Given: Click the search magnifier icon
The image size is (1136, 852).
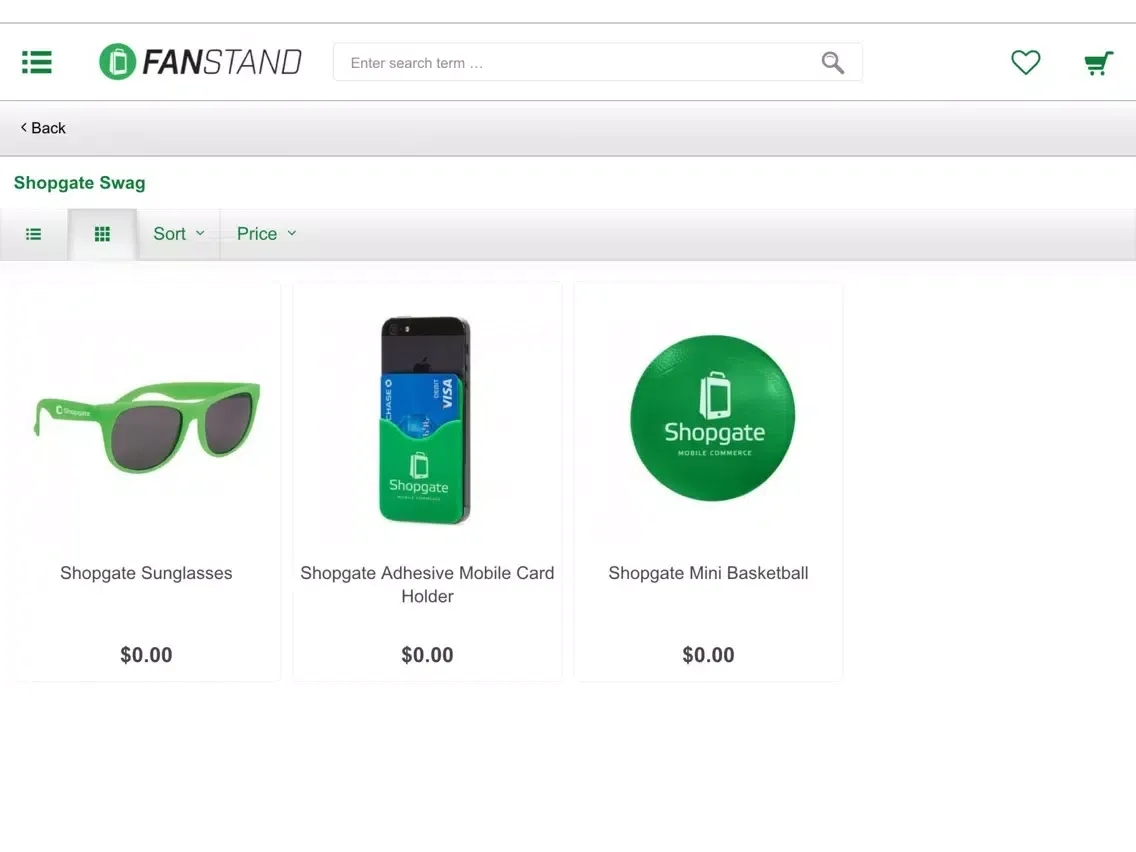Looking at the screenshot, I should pos(832,63).
